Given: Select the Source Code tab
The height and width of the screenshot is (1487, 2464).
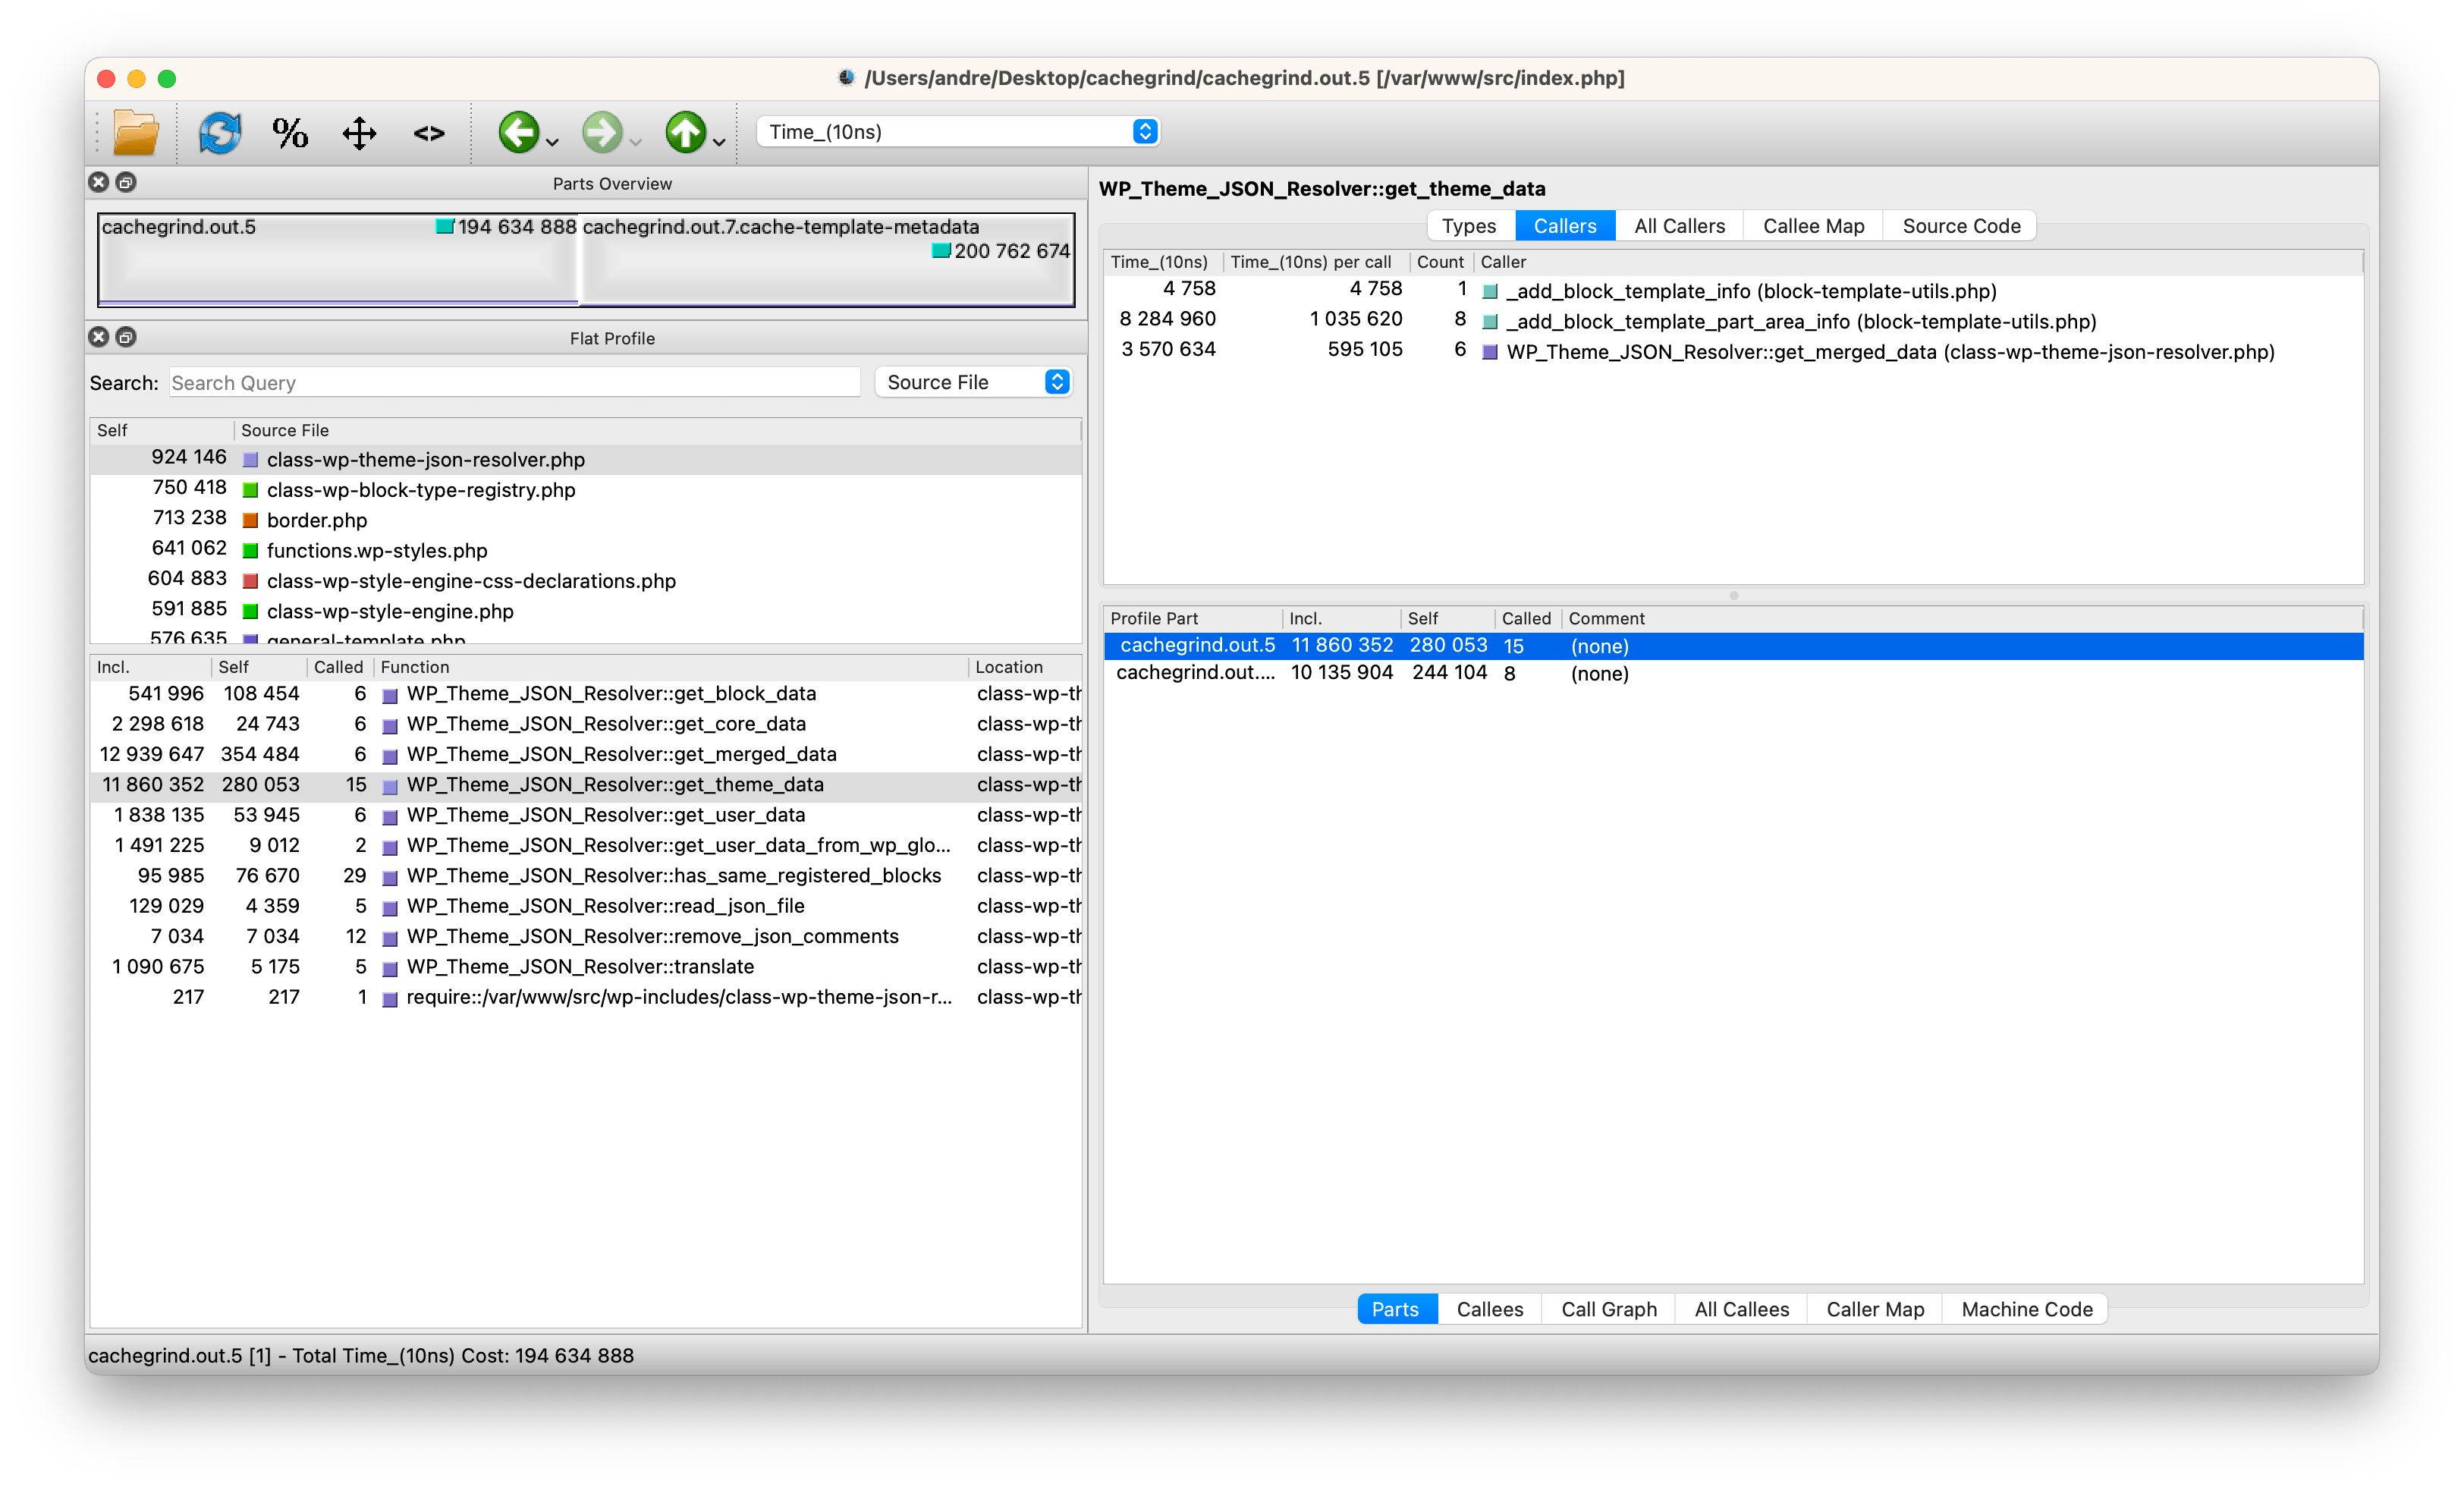Looking at the screenshot, I should tap(1960, 226).
